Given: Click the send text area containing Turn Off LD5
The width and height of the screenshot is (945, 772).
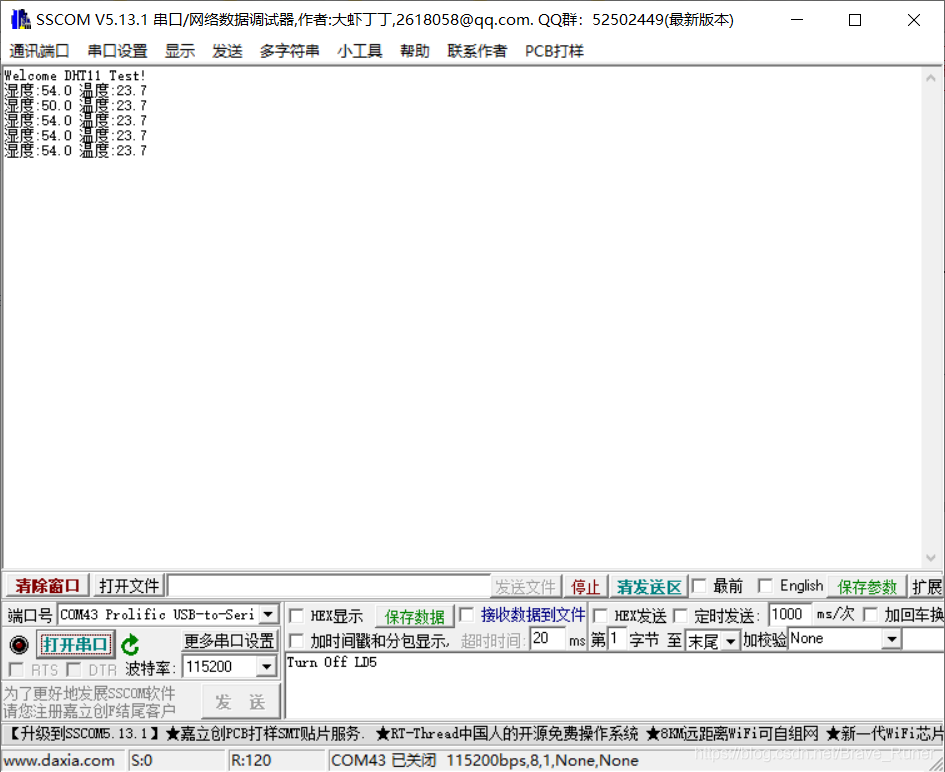Looking at the screenshot, I should point(615,685).
